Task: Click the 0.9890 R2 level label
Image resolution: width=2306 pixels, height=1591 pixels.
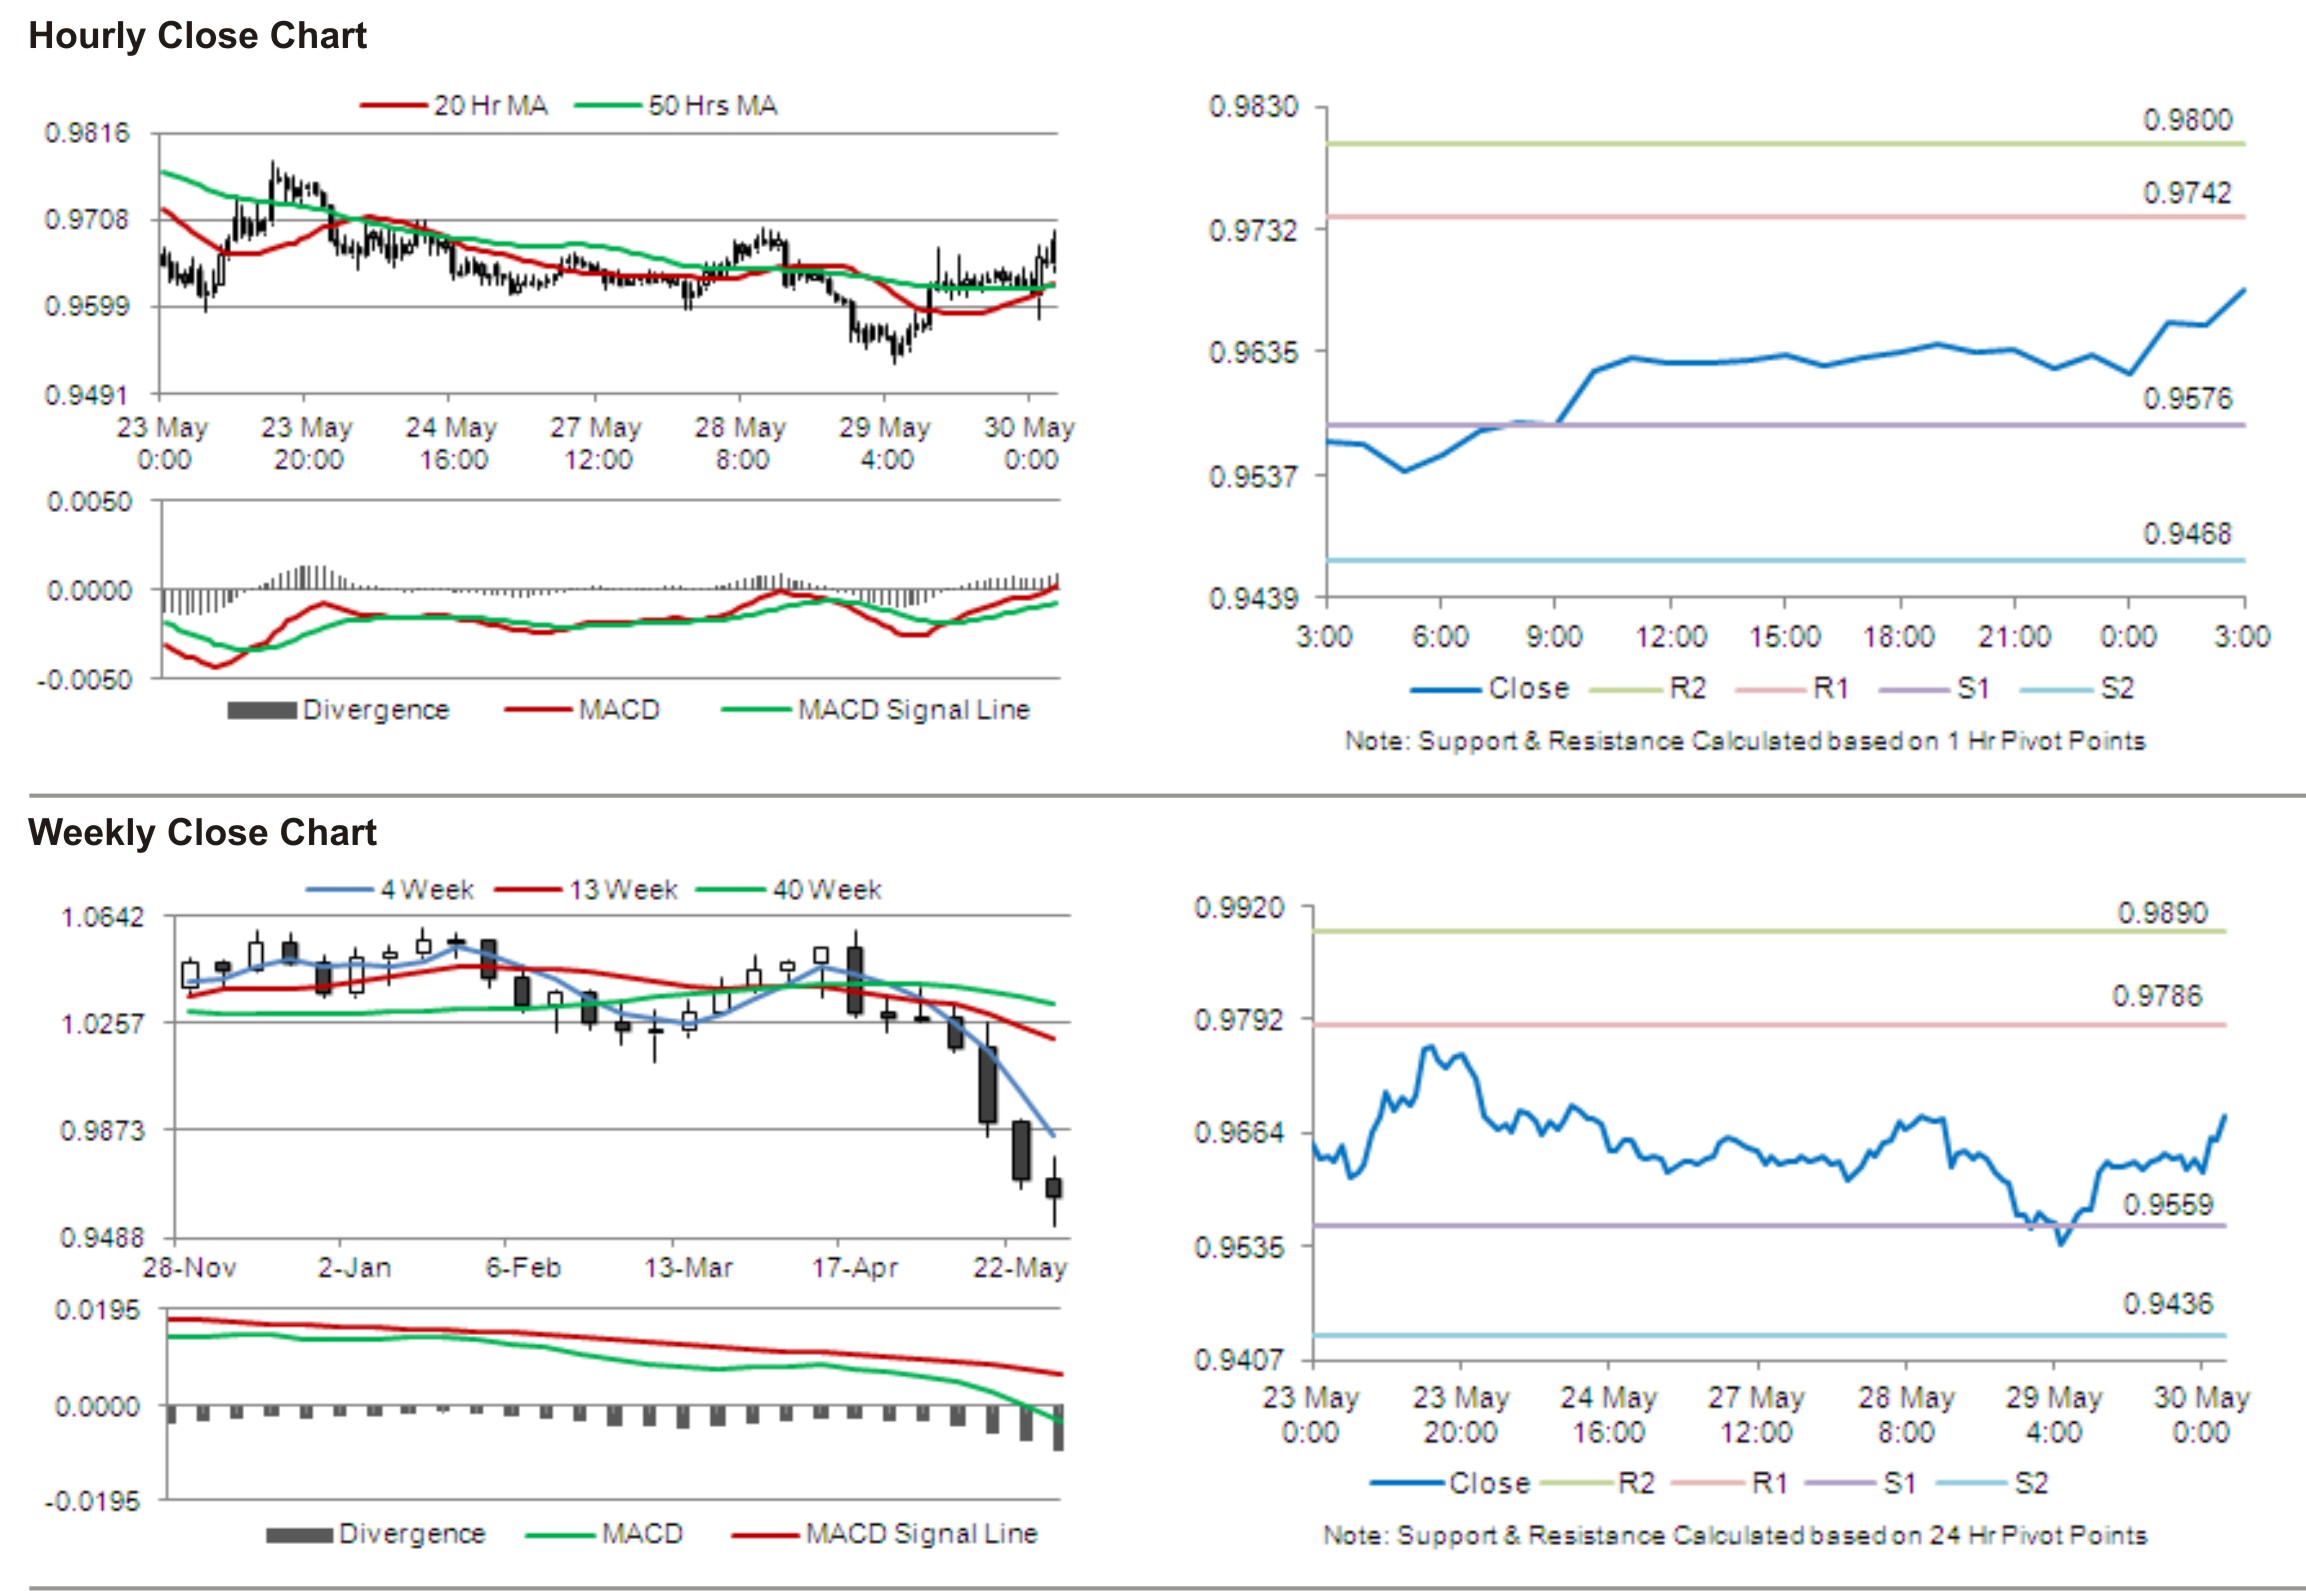Action: [x=2162, y=913]
